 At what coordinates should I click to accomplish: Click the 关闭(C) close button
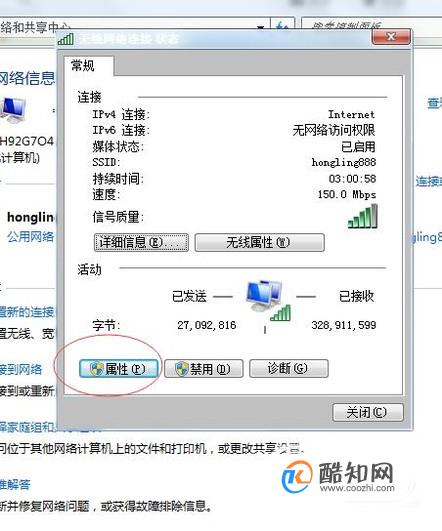(x=368, y=412)
